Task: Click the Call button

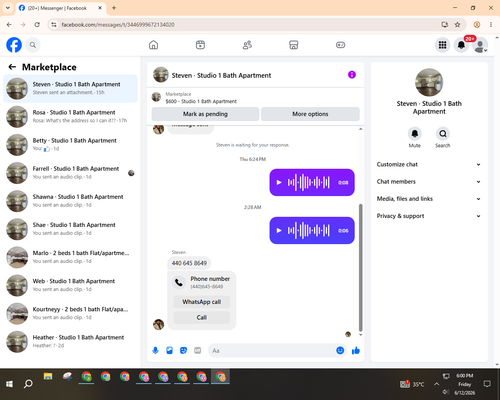Action: click(202, 317)
